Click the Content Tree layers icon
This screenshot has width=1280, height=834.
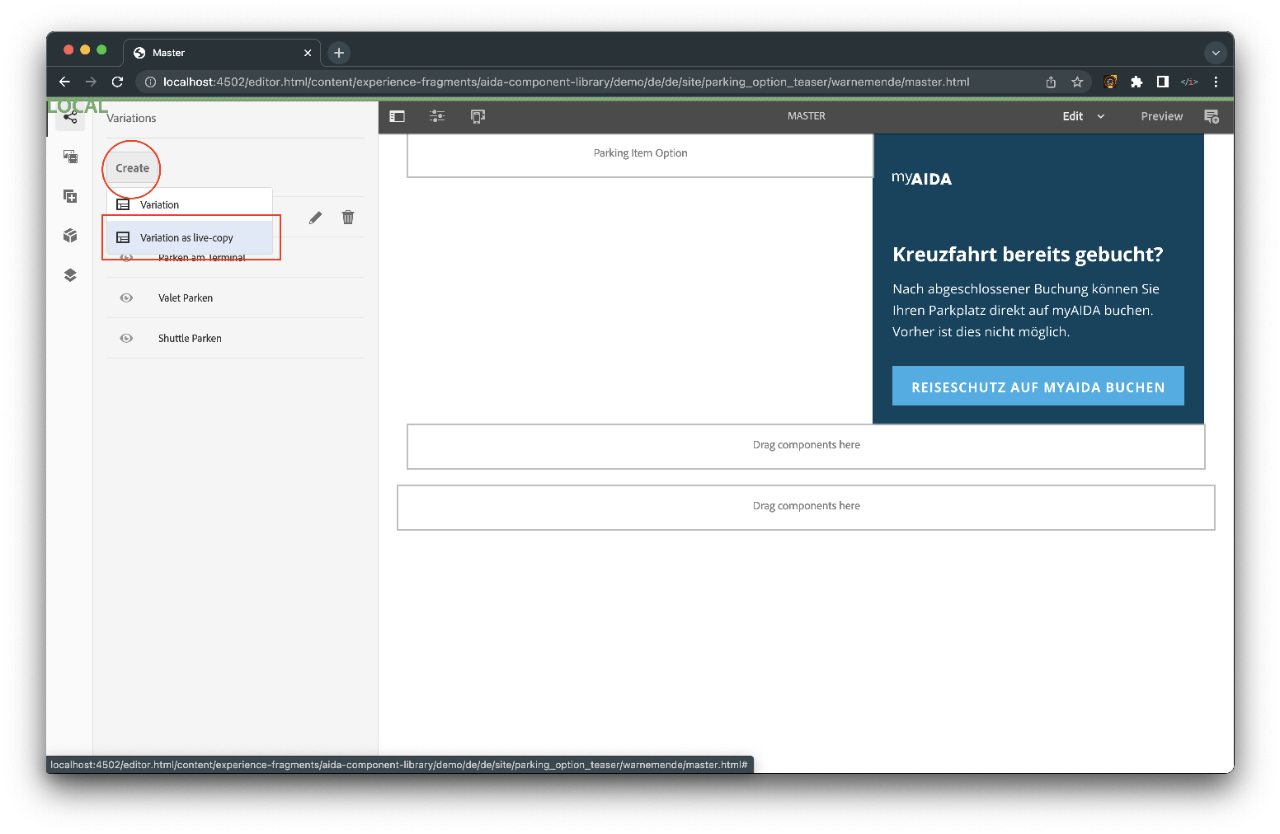pyautogui.click(x=70, y=275)
